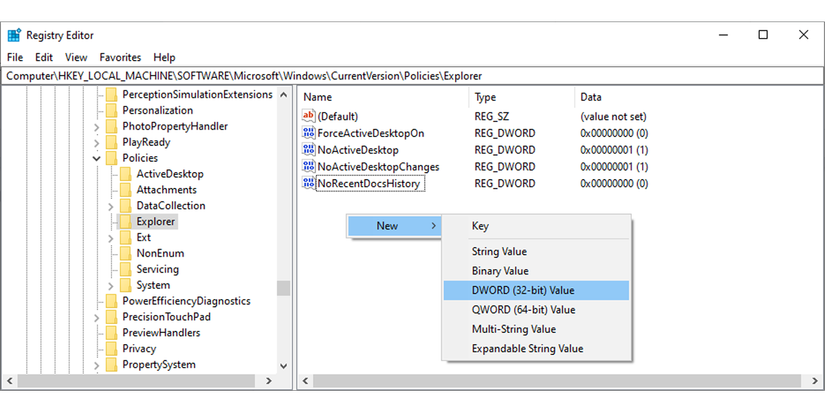Click the tree pane scroll down arrow
Screen dimensions: 825x413
pos(284,366)
